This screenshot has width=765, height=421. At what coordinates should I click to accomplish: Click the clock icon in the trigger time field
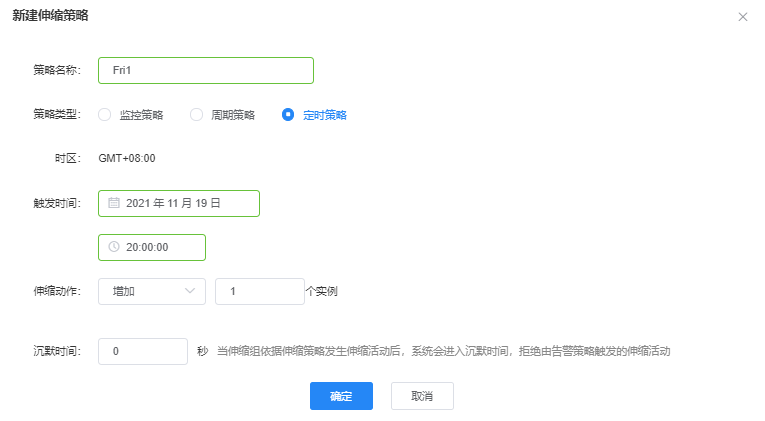tap(114, 247)
